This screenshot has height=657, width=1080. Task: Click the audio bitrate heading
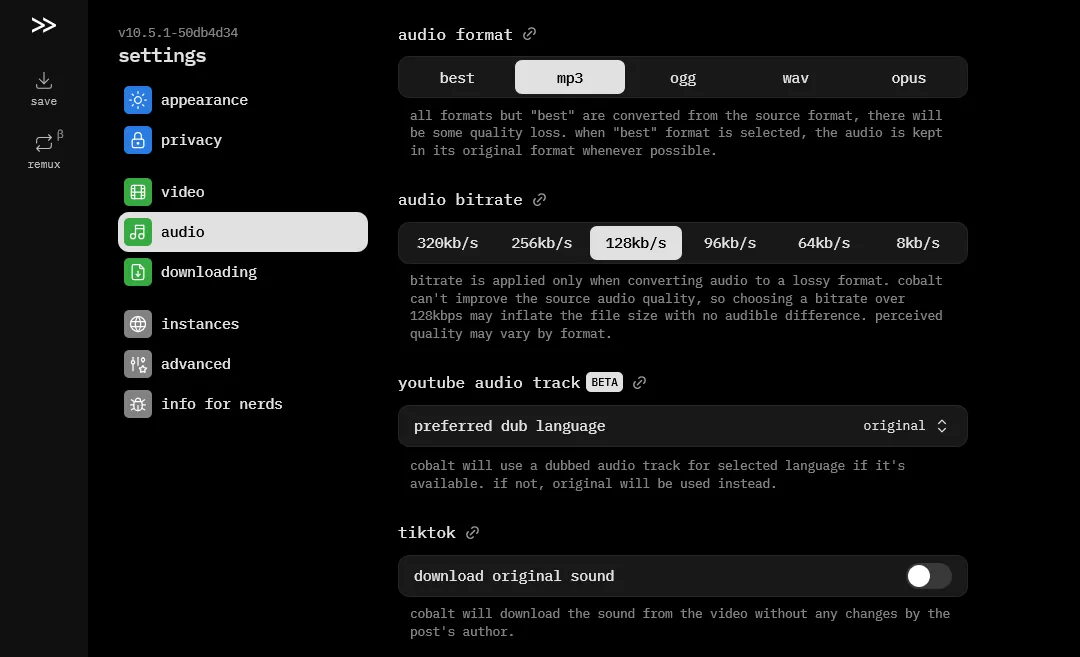[460, 200]
